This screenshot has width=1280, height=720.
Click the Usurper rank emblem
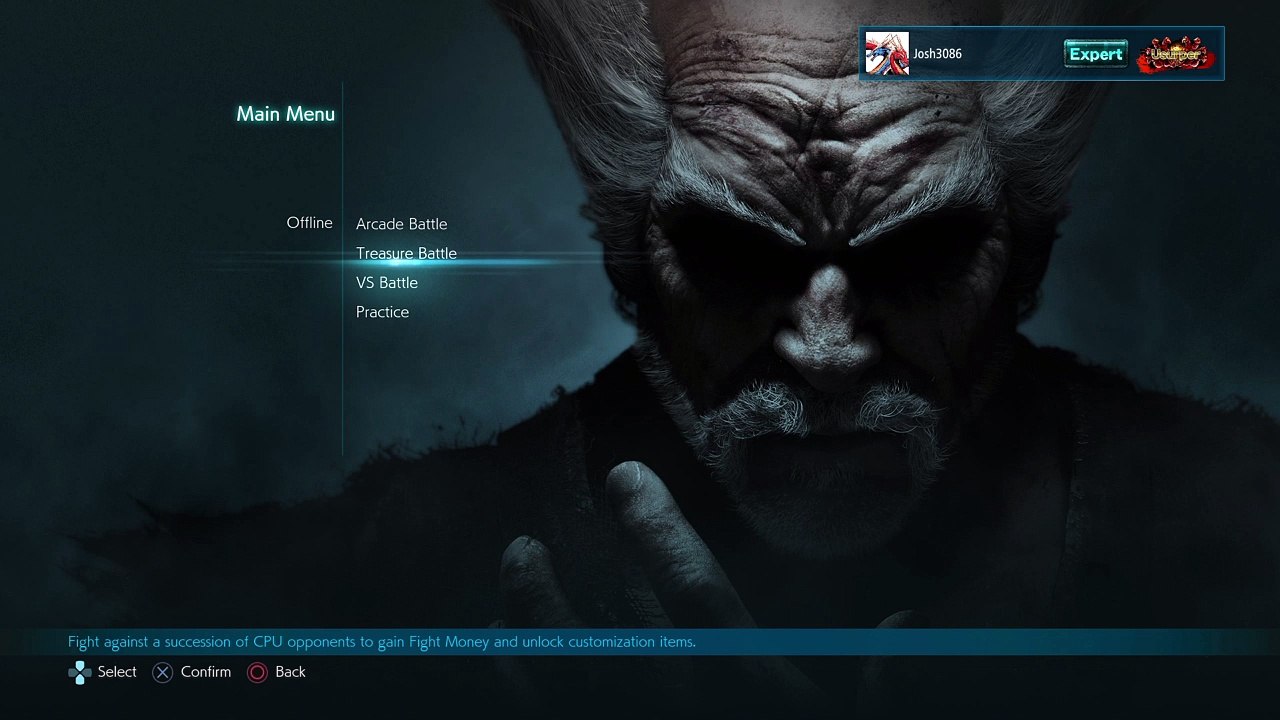[1176, 54]
